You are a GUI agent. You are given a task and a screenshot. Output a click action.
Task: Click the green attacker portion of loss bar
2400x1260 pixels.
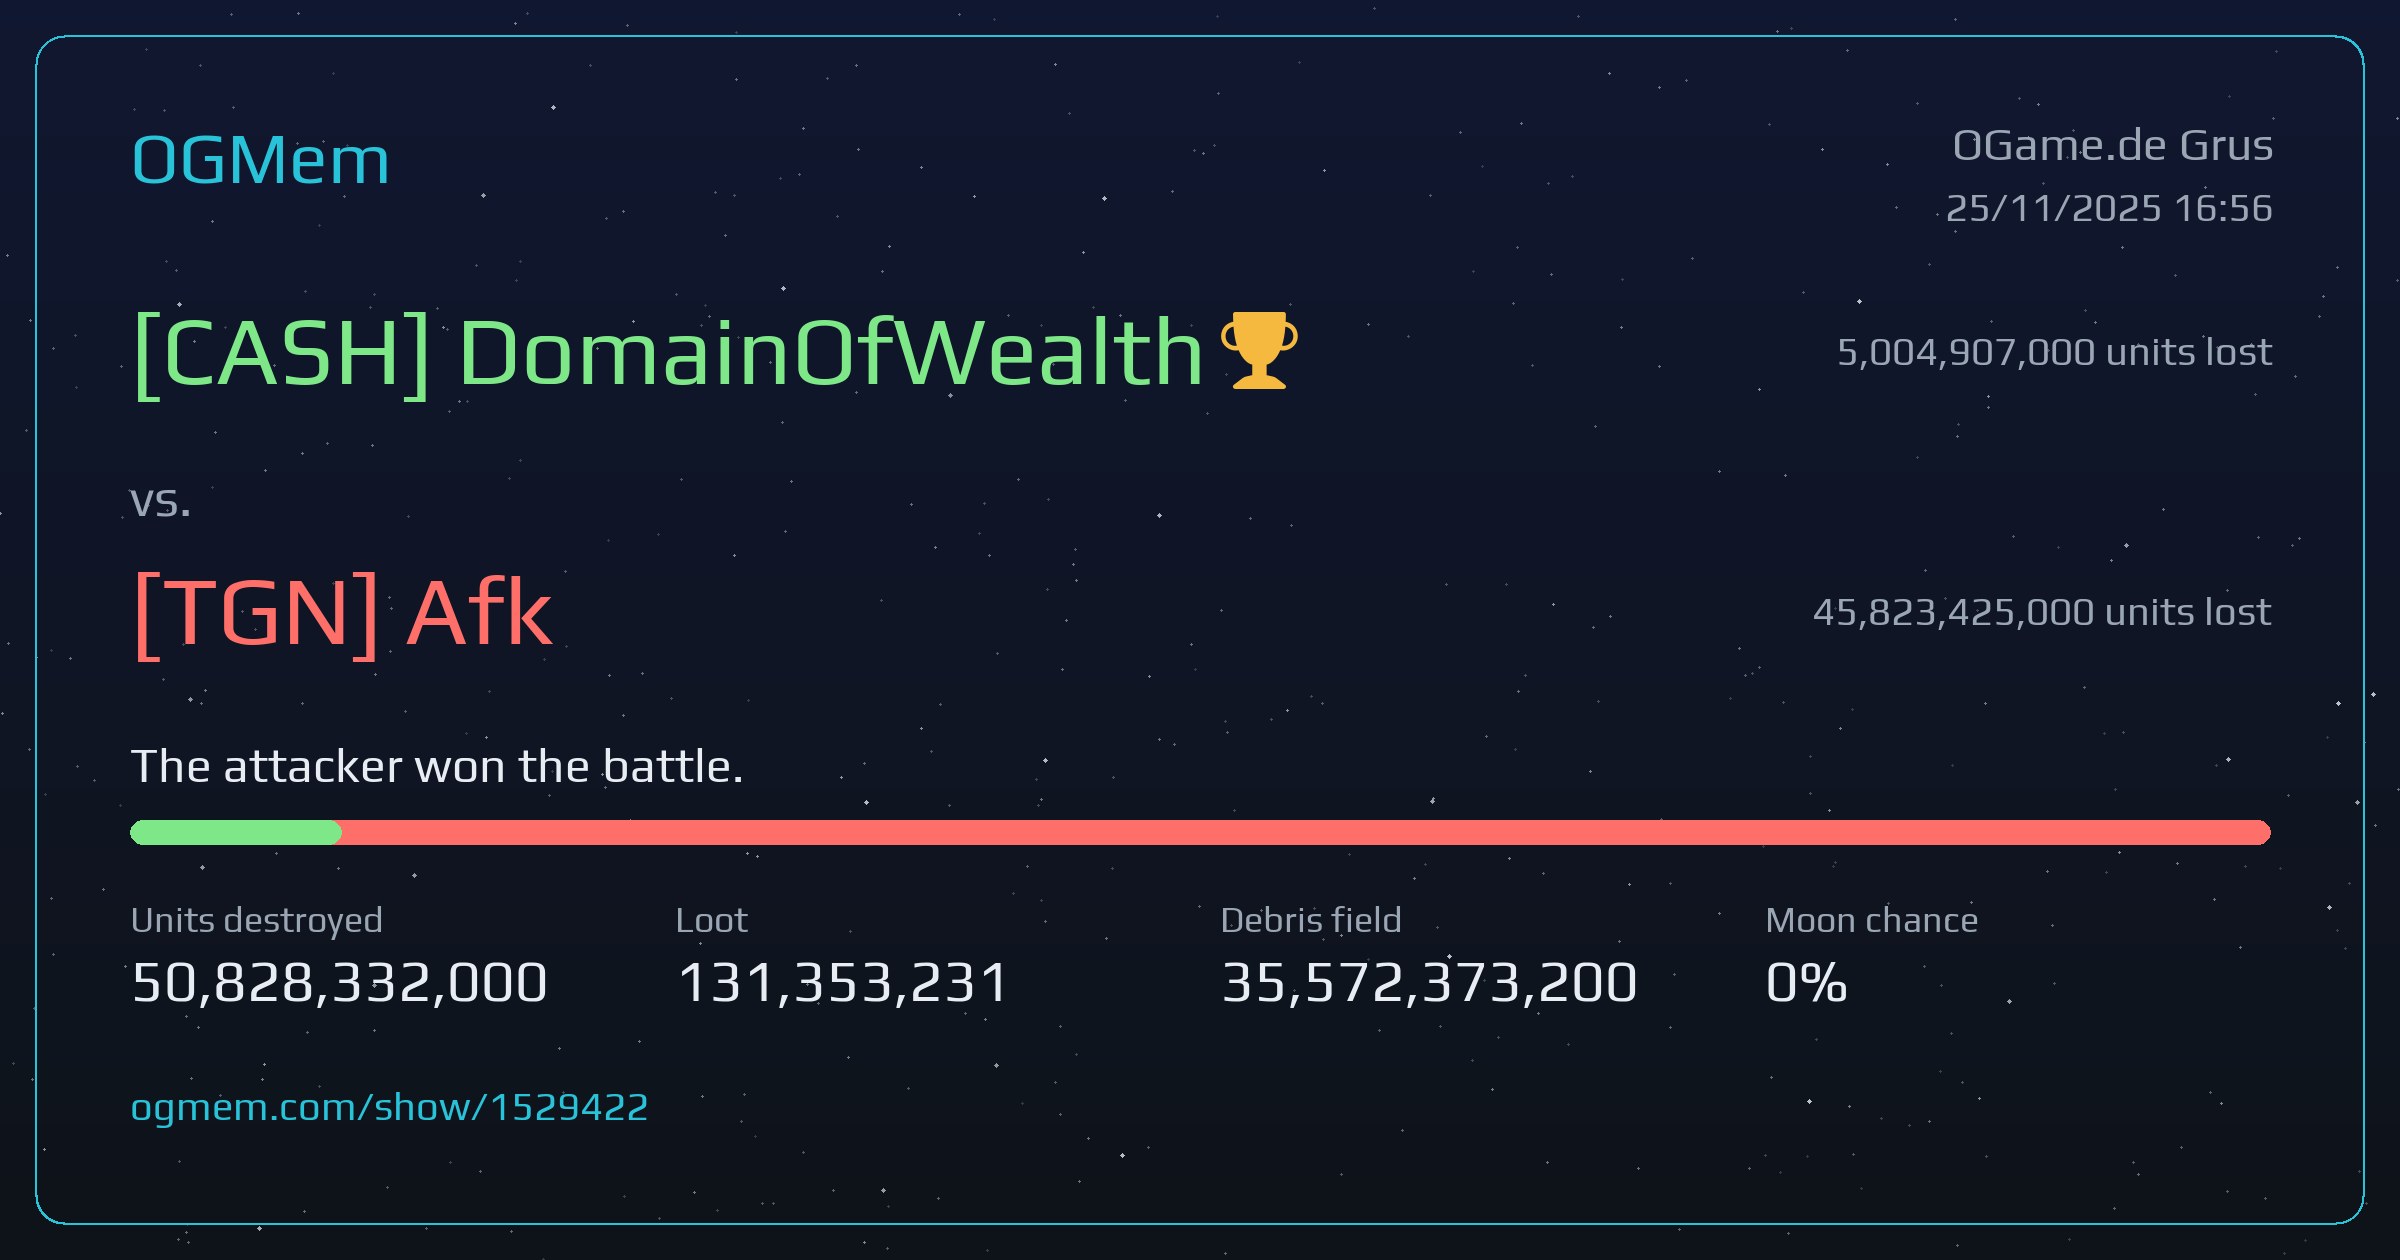pos(236,832)
